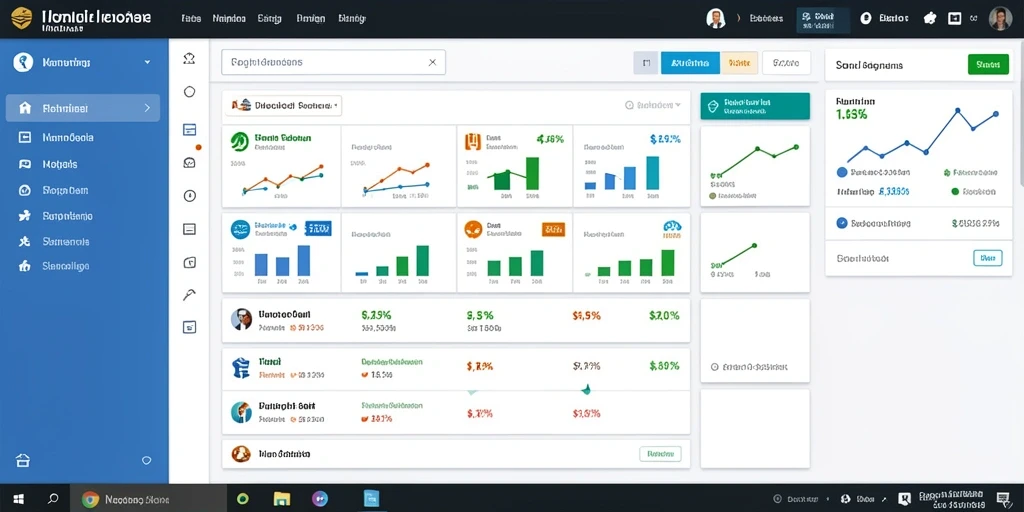Screen dimensions: 1024x512
Task: Clear the search field with the X icon
Action: tap(432, 63)
